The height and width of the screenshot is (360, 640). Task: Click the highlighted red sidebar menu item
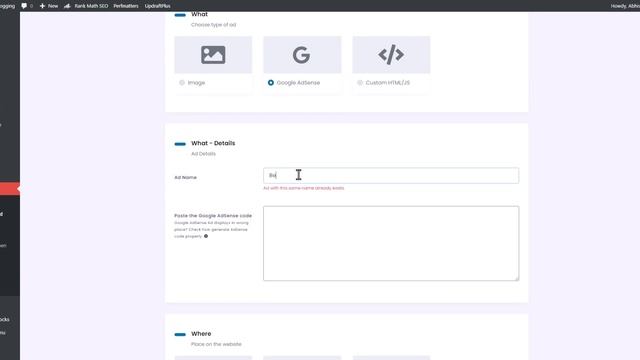(x=9, y=189)
